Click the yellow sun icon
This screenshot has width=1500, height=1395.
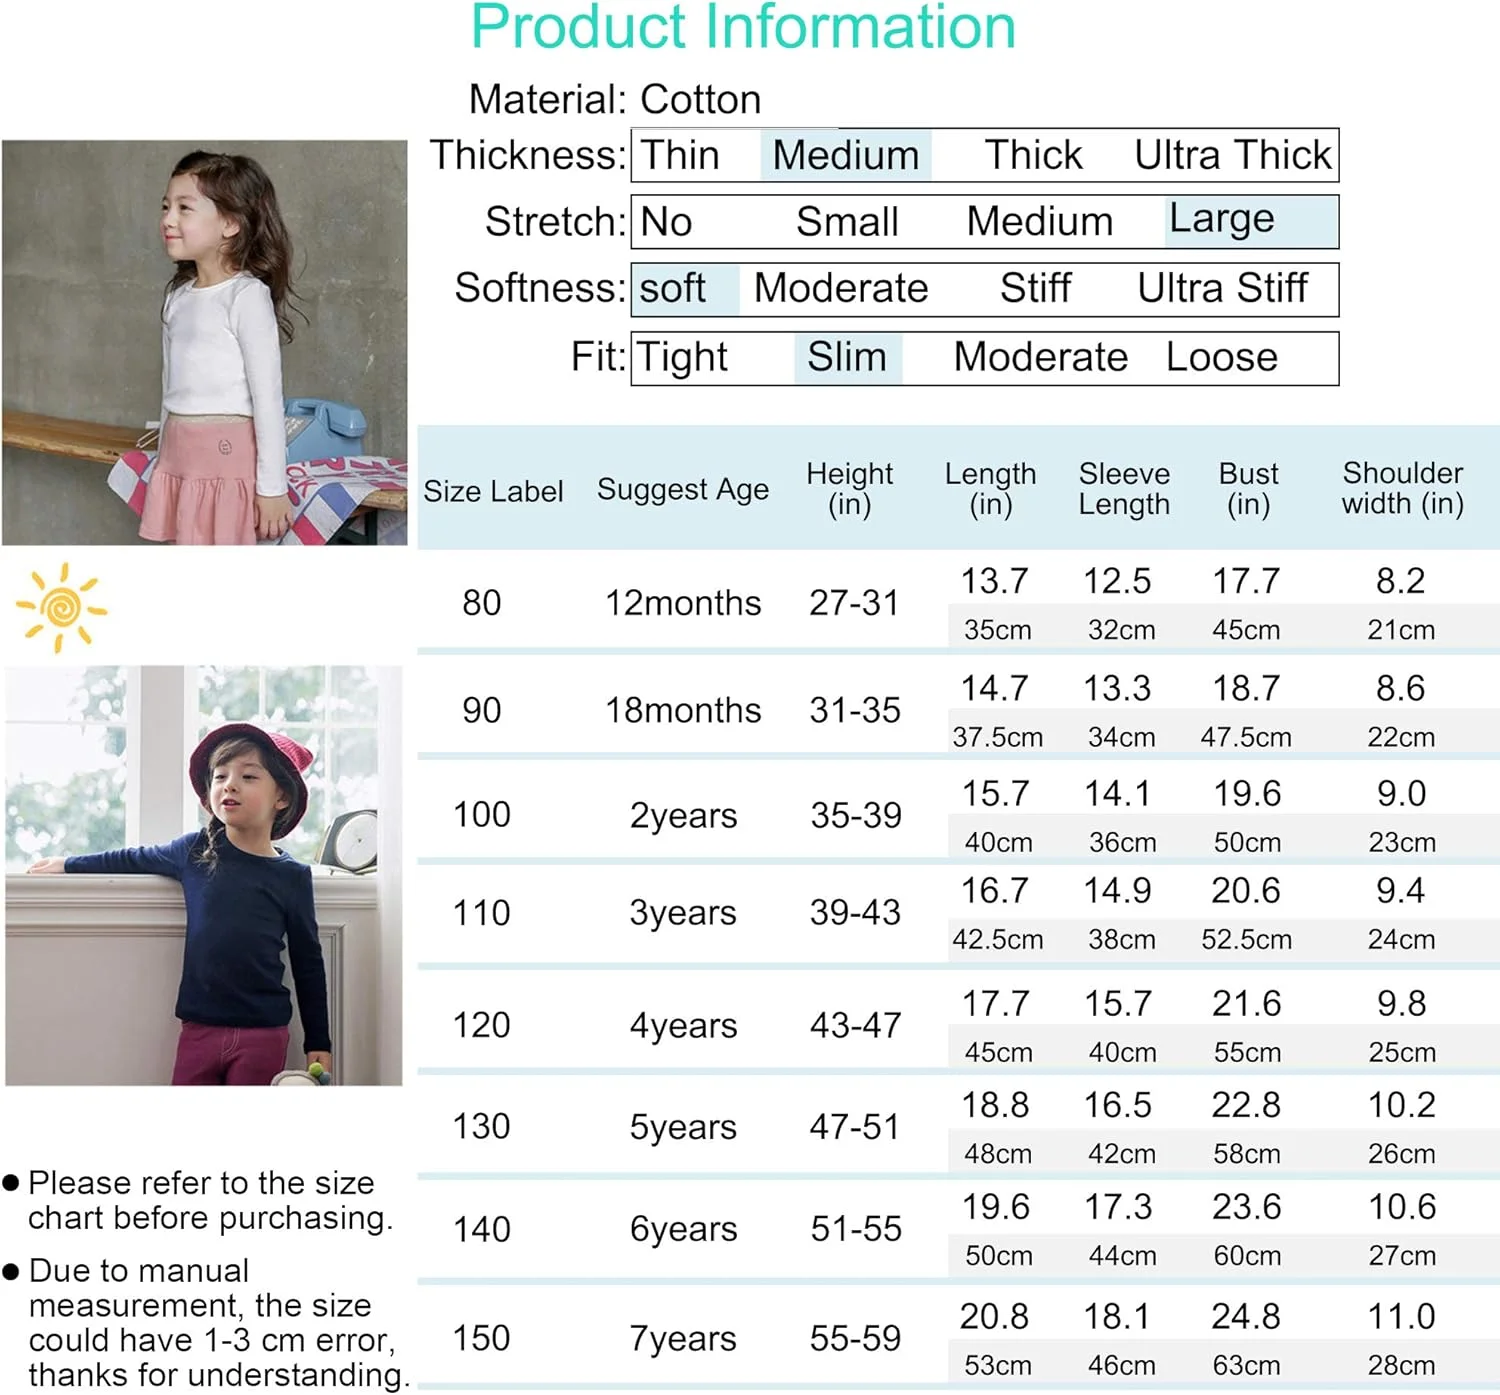[x=61, y=607]
